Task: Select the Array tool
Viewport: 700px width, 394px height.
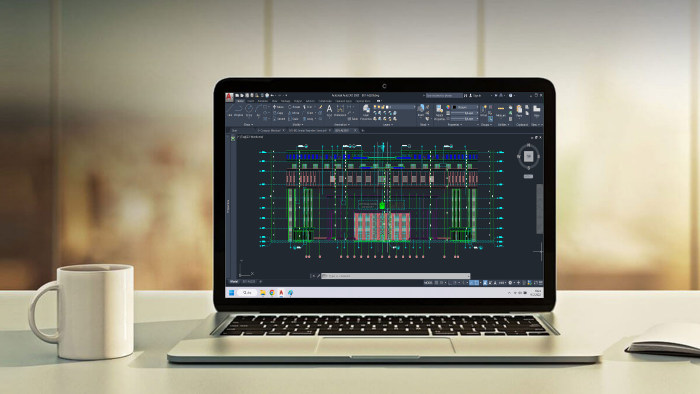Action: (x=308, y=119)
